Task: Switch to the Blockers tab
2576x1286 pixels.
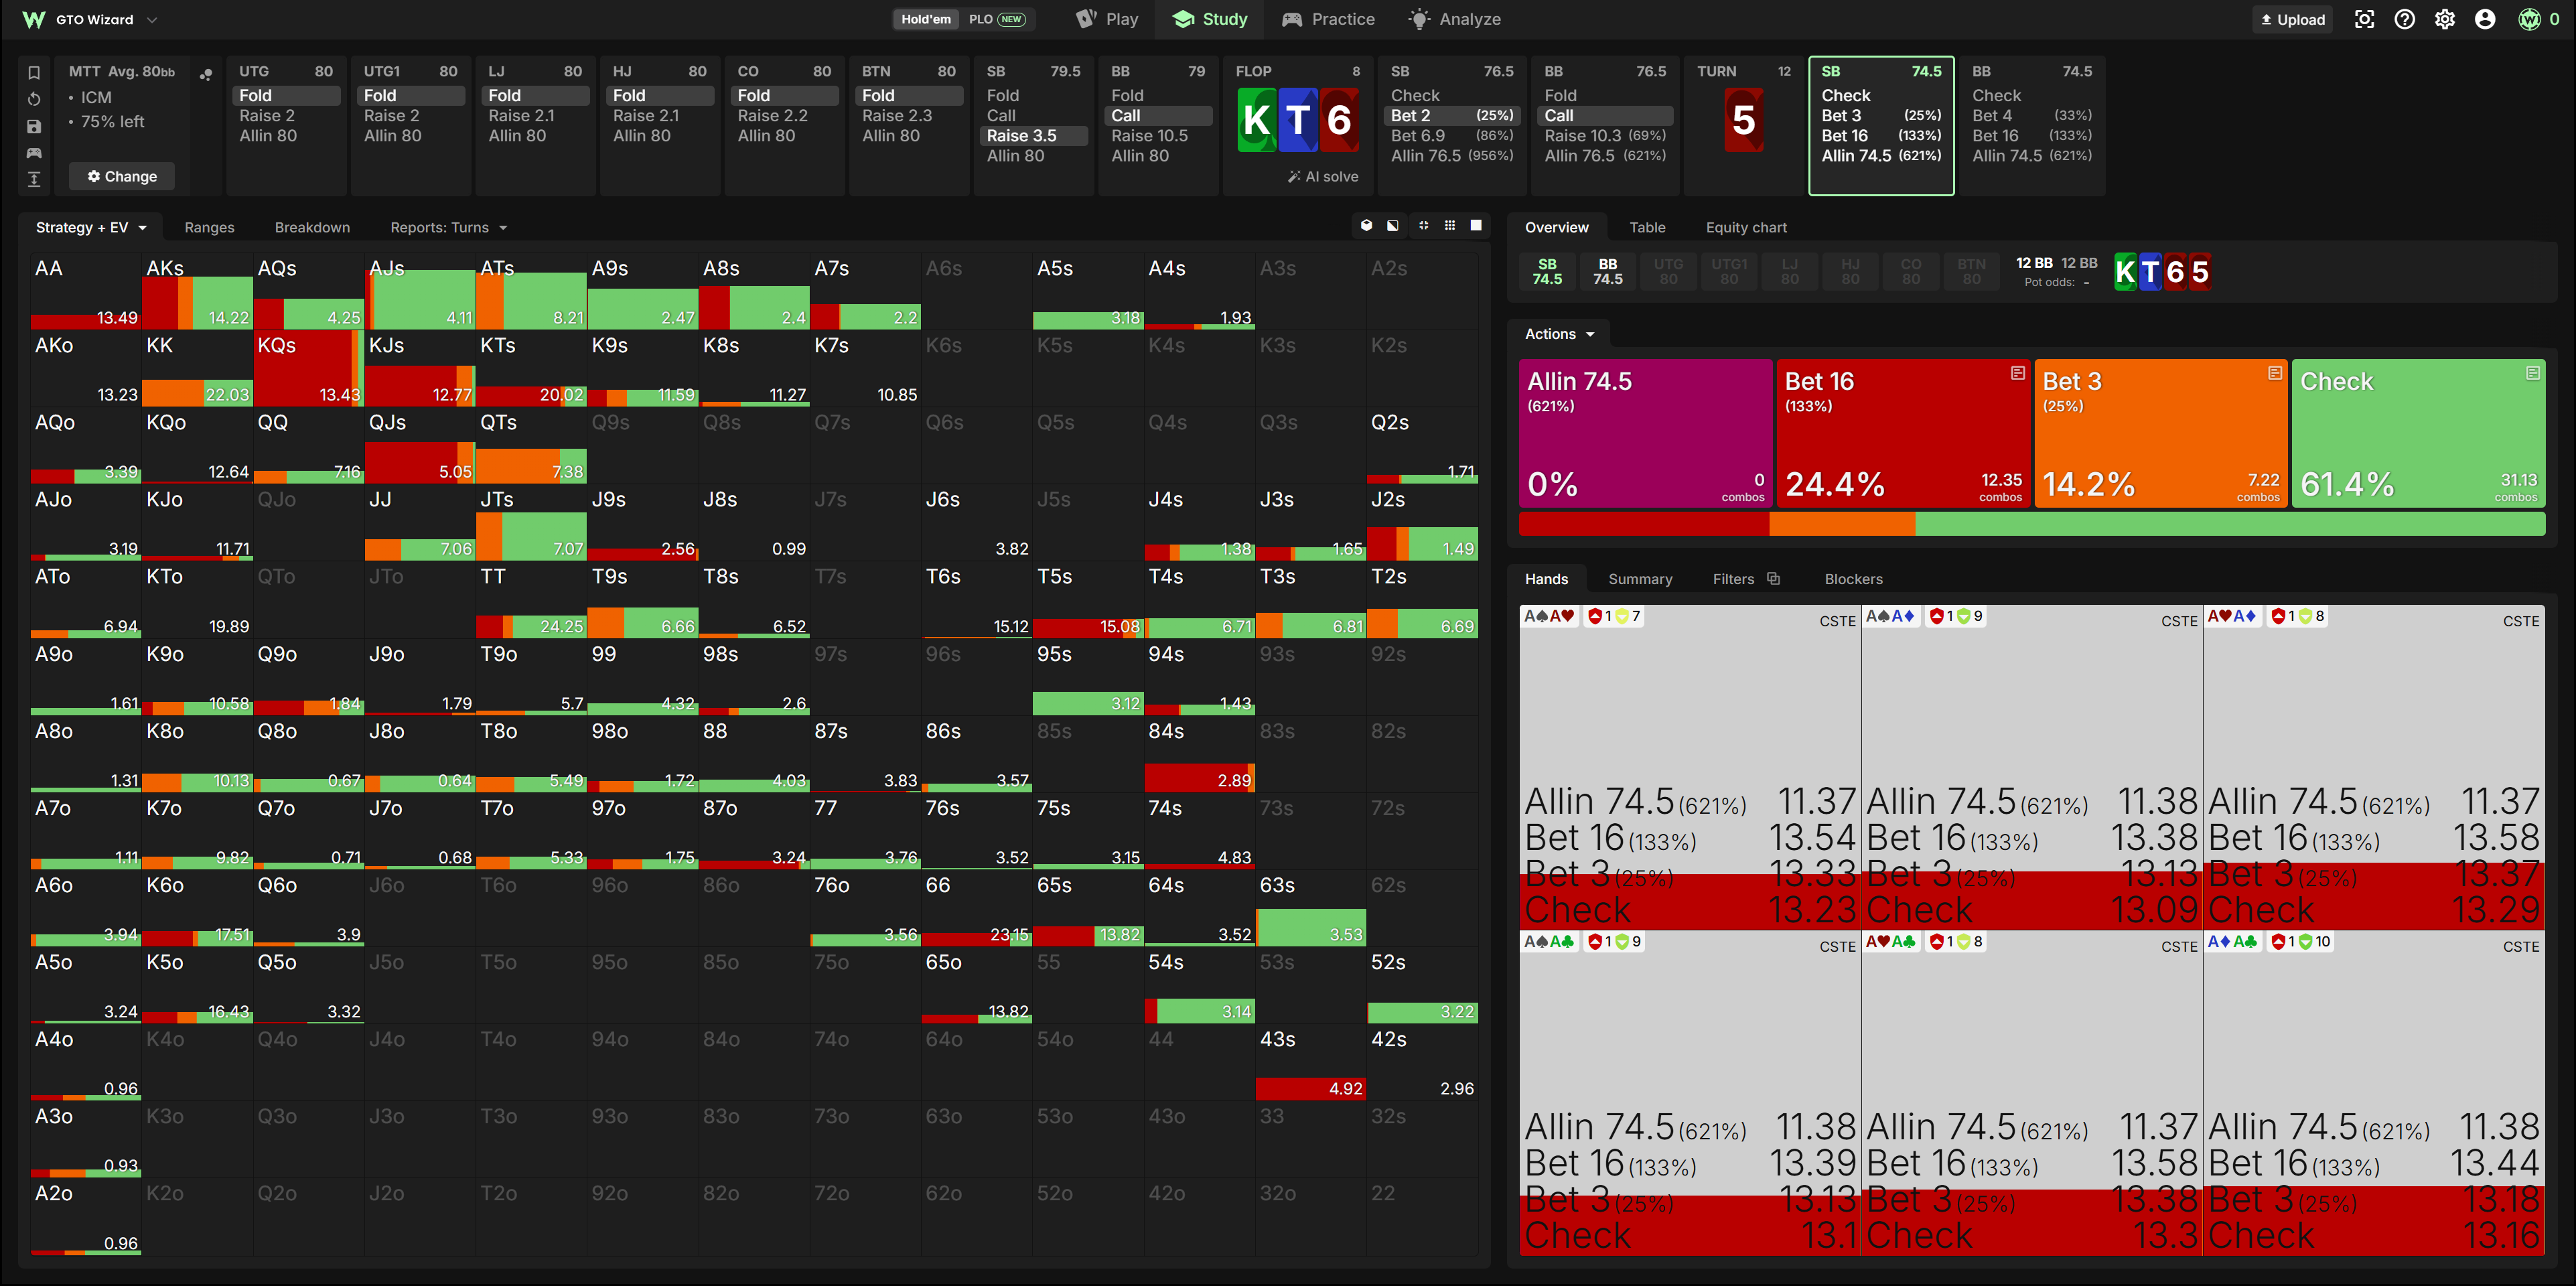Action: [x=1853, y=579]
